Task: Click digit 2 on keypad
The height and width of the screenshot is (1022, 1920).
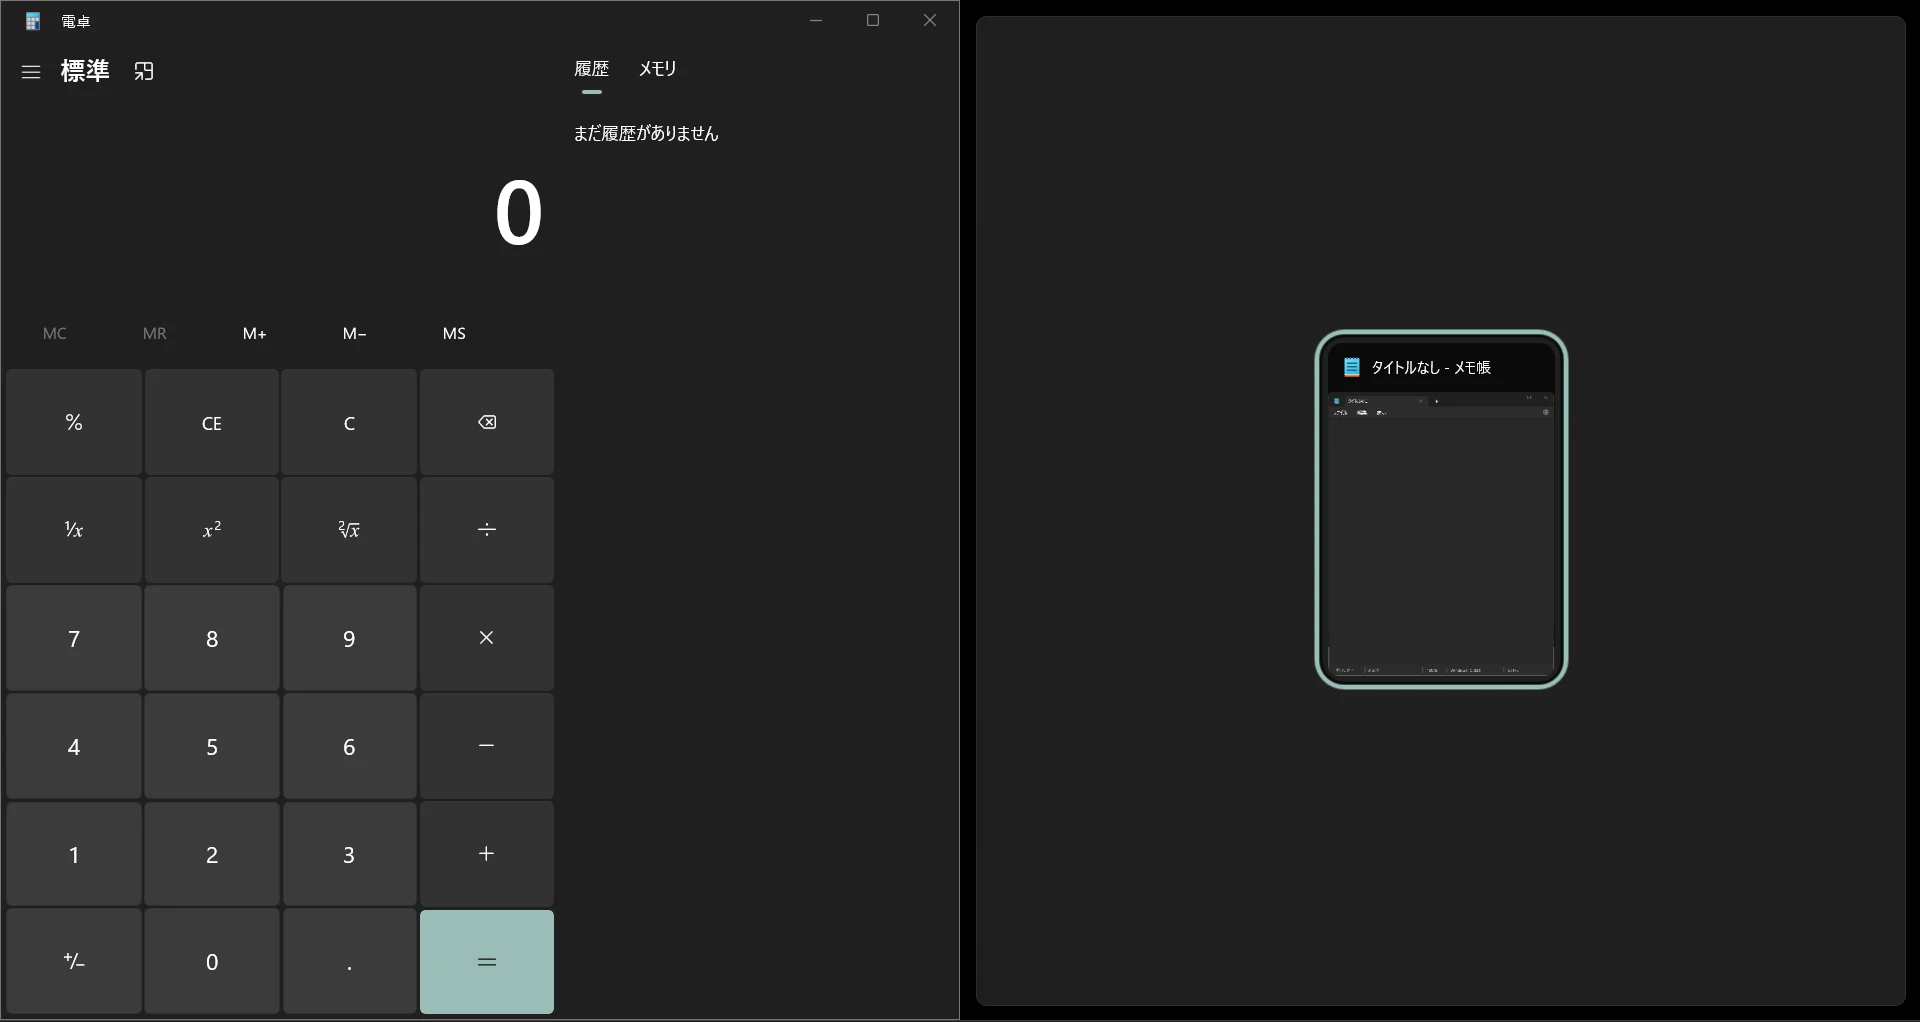Action: tap(212, 854)
